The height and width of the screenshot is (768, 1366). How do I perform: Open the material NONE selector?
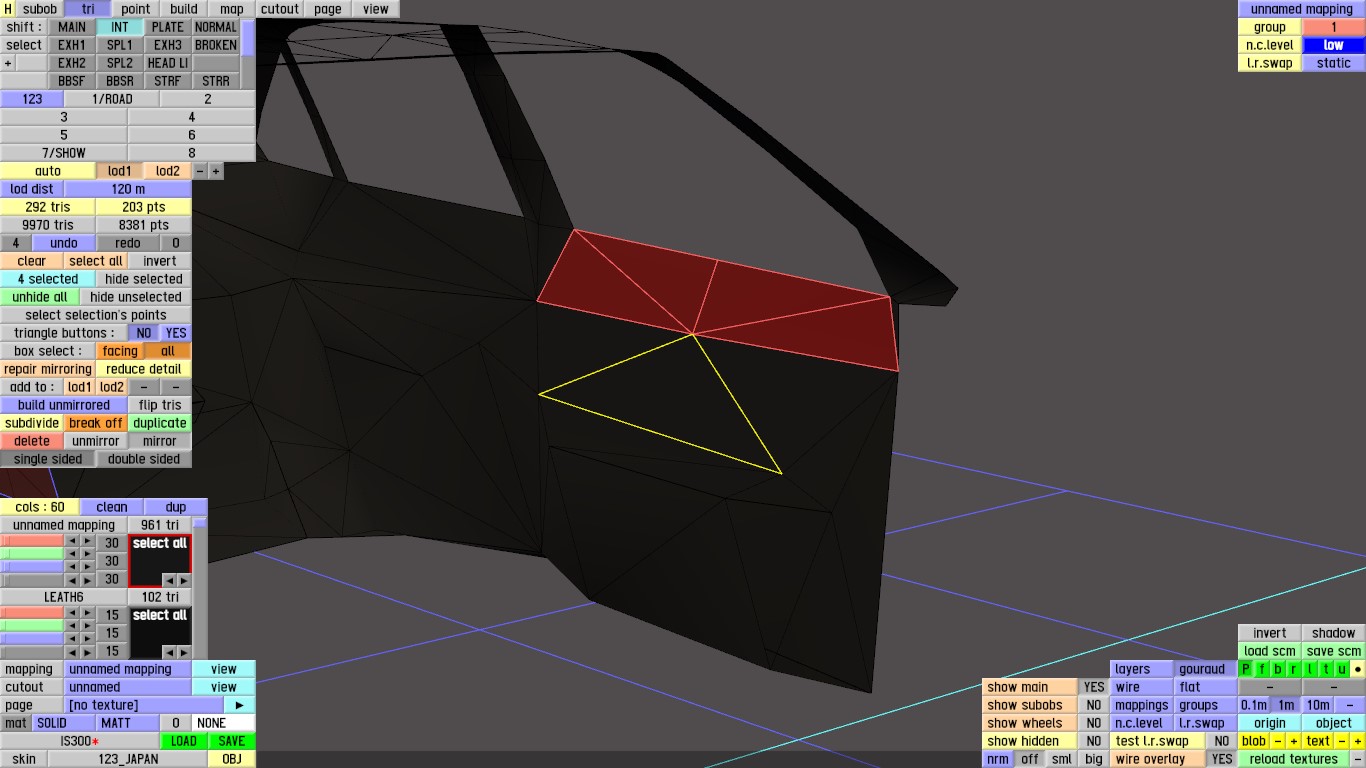(x=224, y=723)
